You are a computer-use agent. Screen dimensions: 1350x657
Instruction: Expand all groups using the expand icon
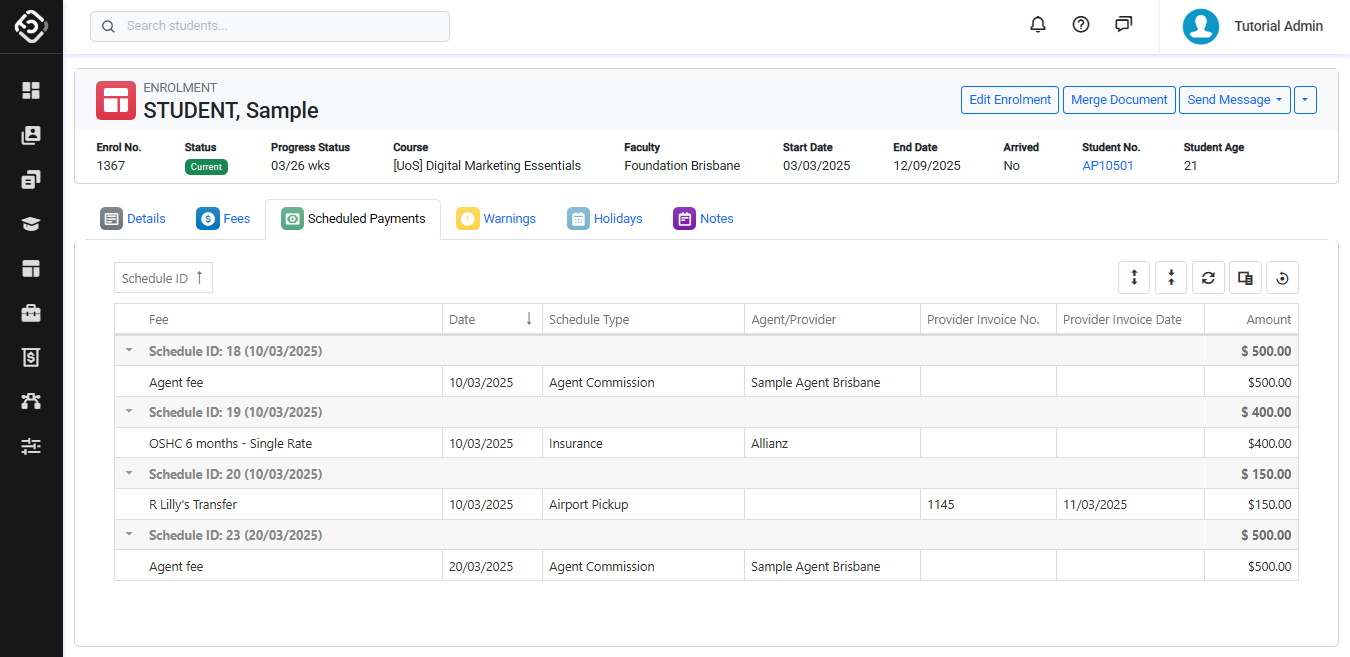(x=1134, y=278)
